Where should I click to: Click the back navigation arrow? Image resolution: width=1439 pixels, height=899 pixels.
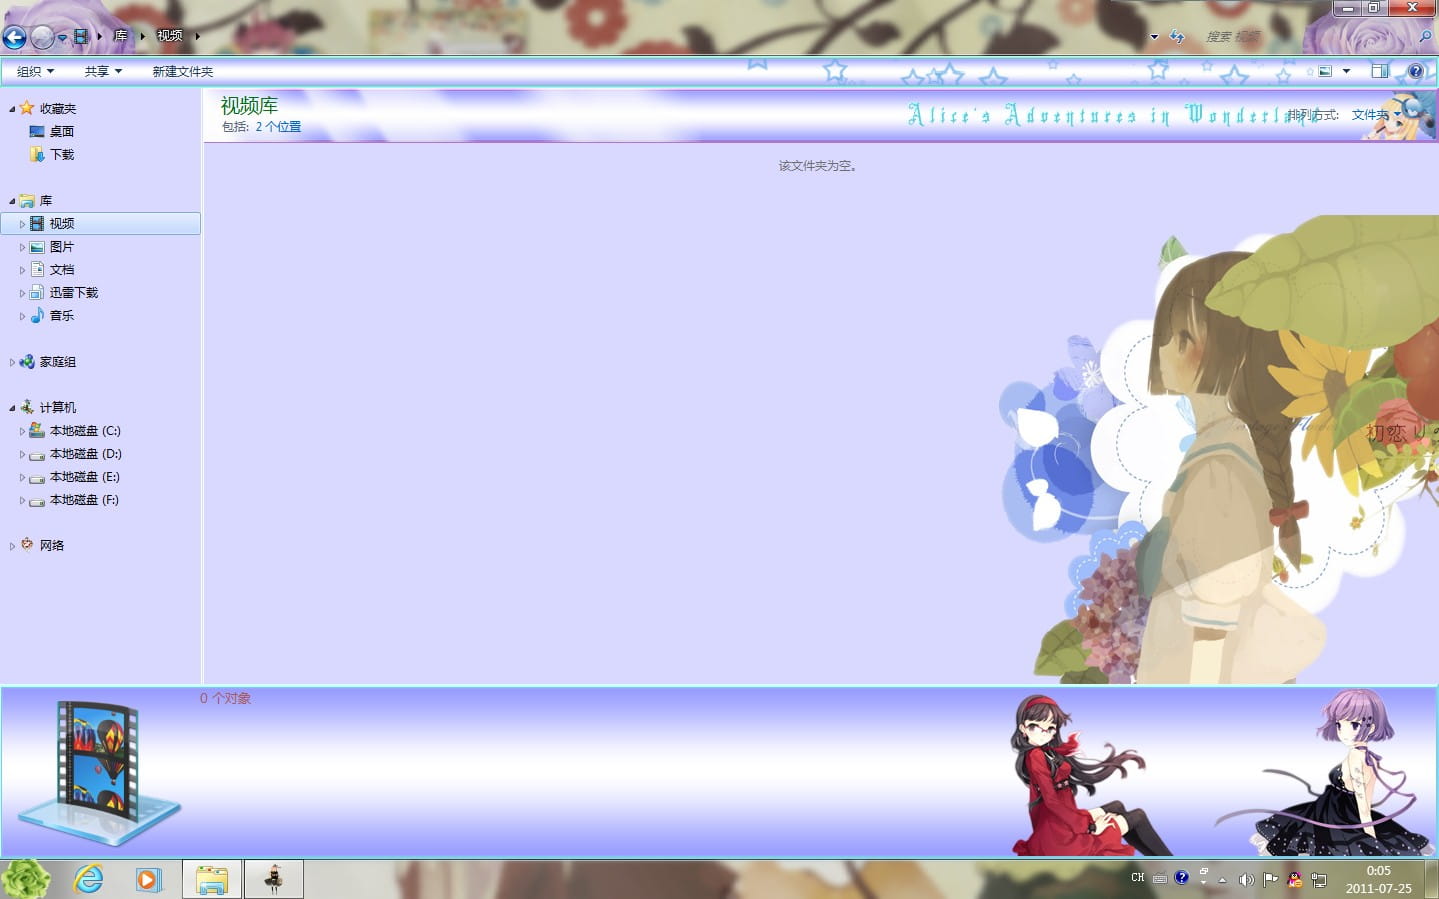(x=14, y=37)
